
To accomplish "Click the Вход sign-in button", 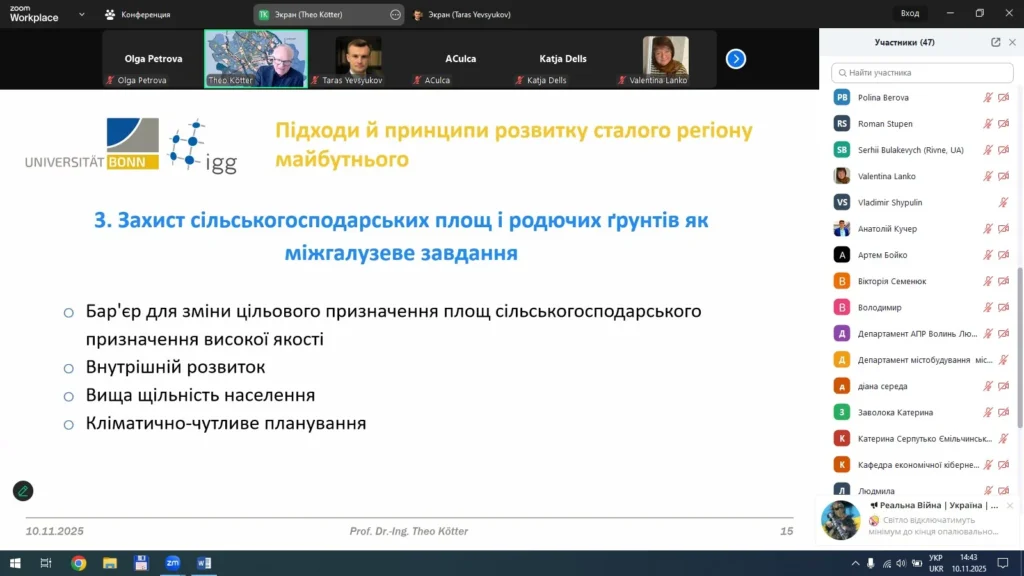I will [x=909, y=13].
